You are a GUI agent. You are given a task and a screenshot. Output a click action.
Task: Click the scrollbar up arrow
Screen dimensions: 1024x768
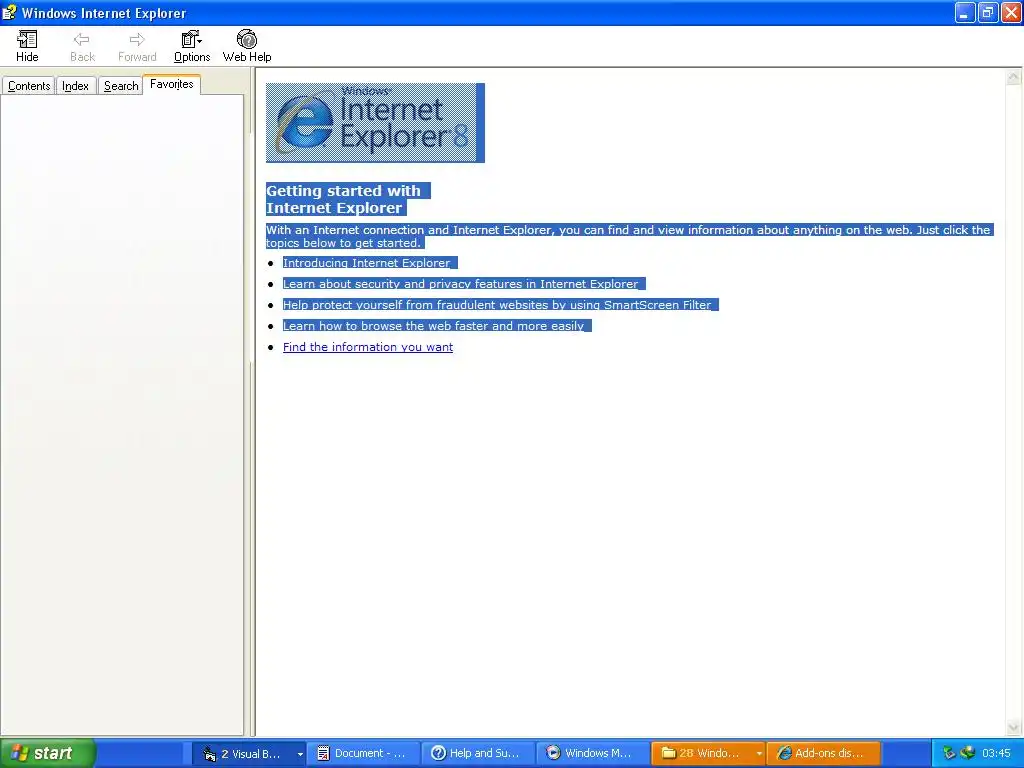pyautogui.click(x=1014, y=77)
